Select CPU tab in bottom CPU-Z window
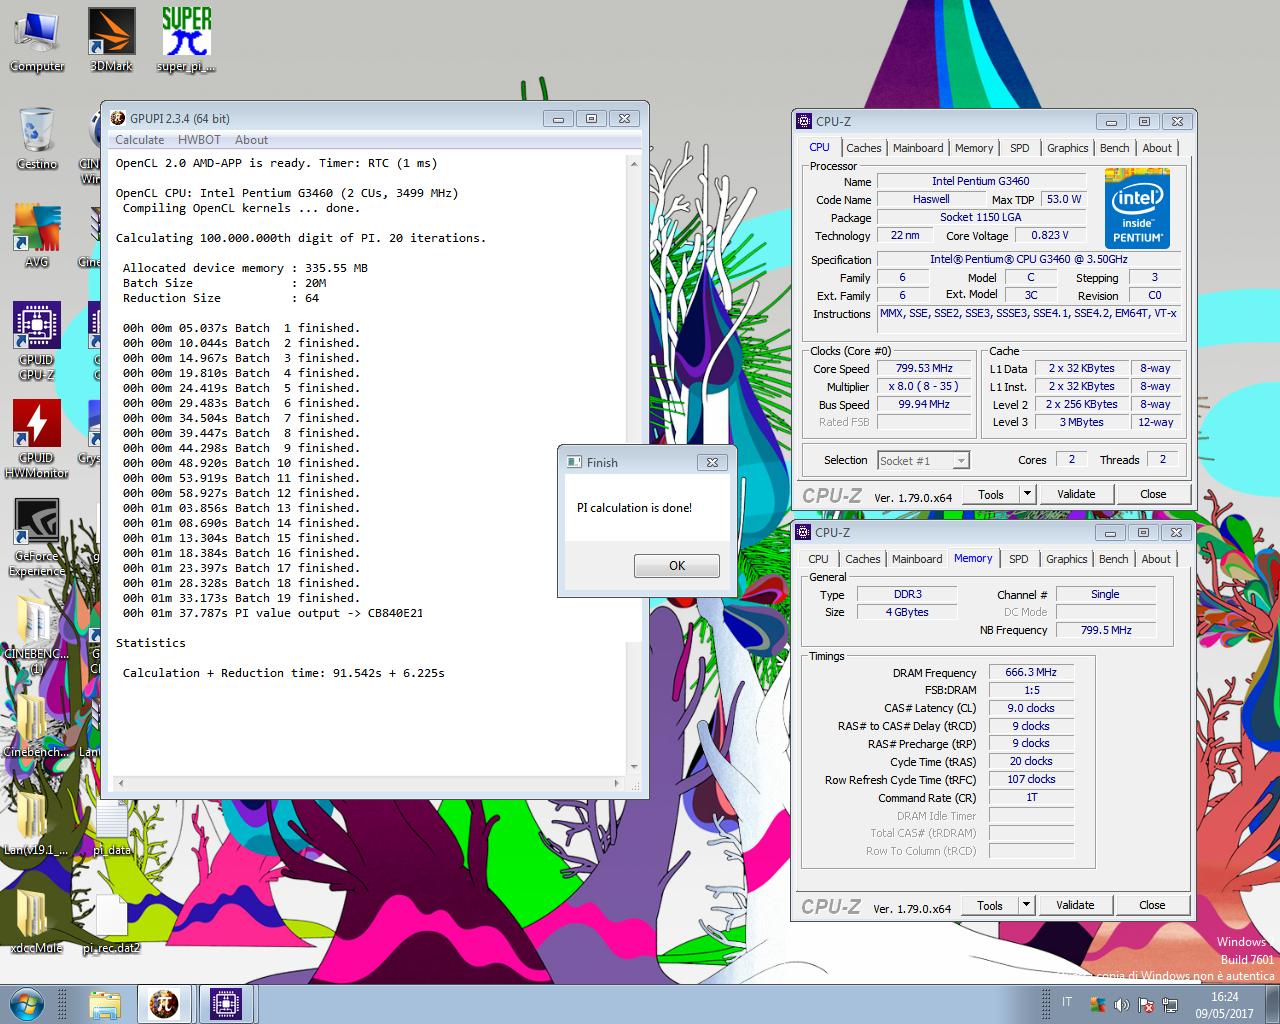 pos(818,559)
